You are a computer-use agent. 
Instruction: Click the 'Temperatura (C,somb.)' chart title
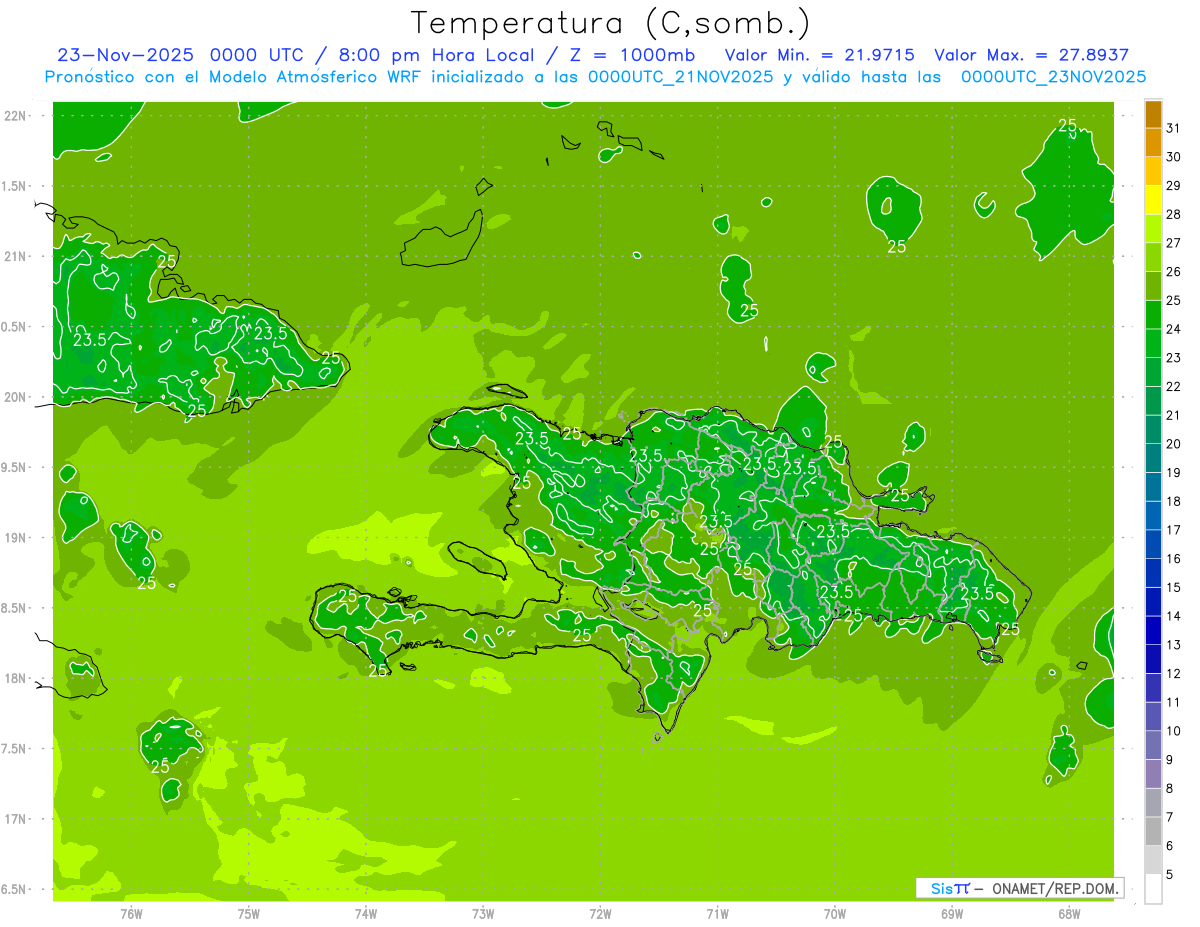(611, 22)
